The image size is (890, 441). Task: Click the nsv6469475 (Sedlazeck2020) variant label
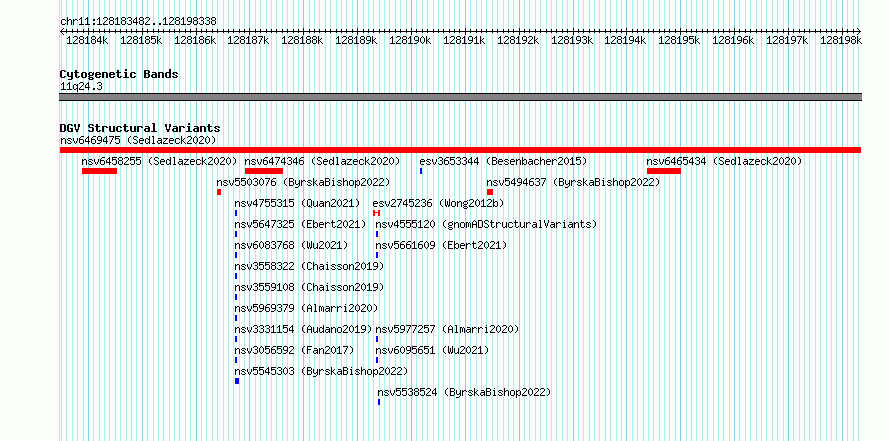(x=138, y=140)
